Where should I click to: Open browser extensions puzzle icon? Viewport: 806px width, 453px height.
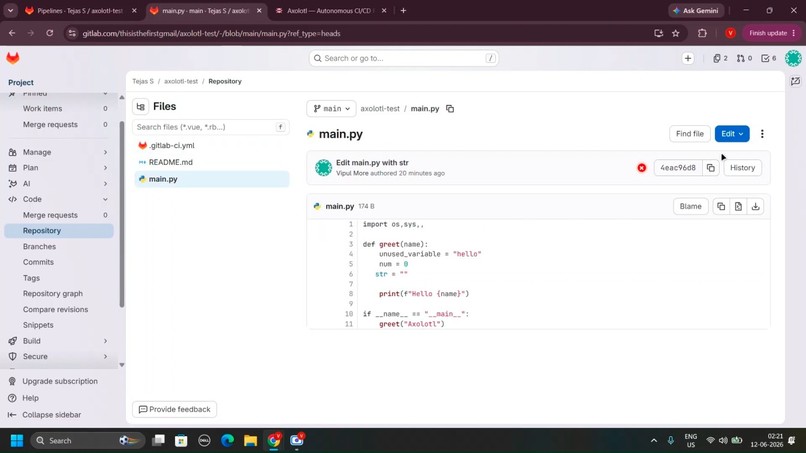pos(702,33)
